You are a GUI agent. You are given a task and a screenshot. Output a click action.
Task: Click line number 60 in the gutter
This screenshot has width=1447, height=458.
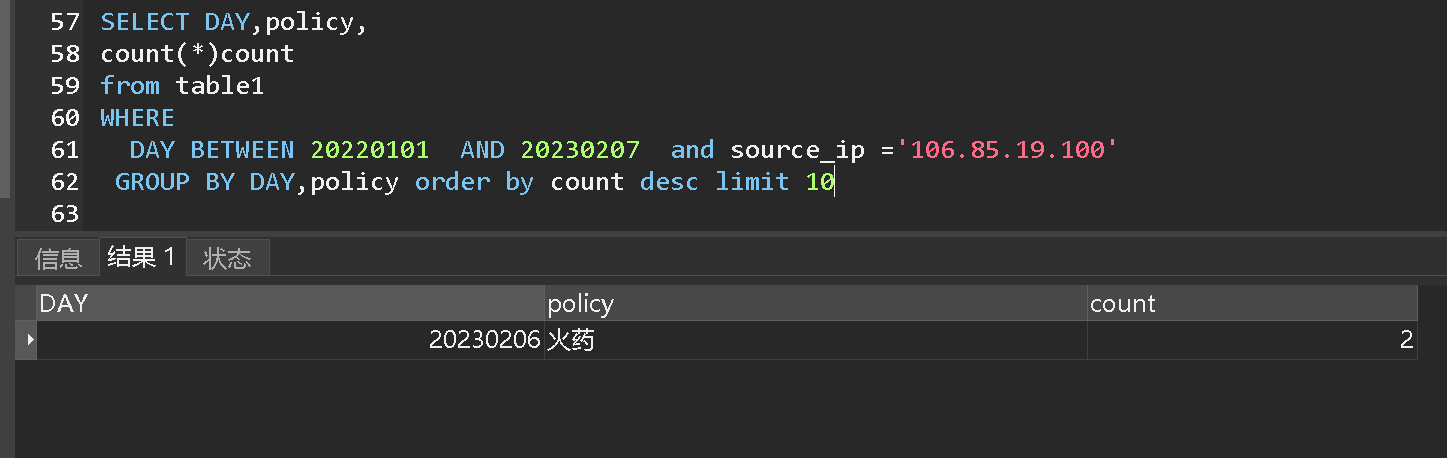pos(65,118)
